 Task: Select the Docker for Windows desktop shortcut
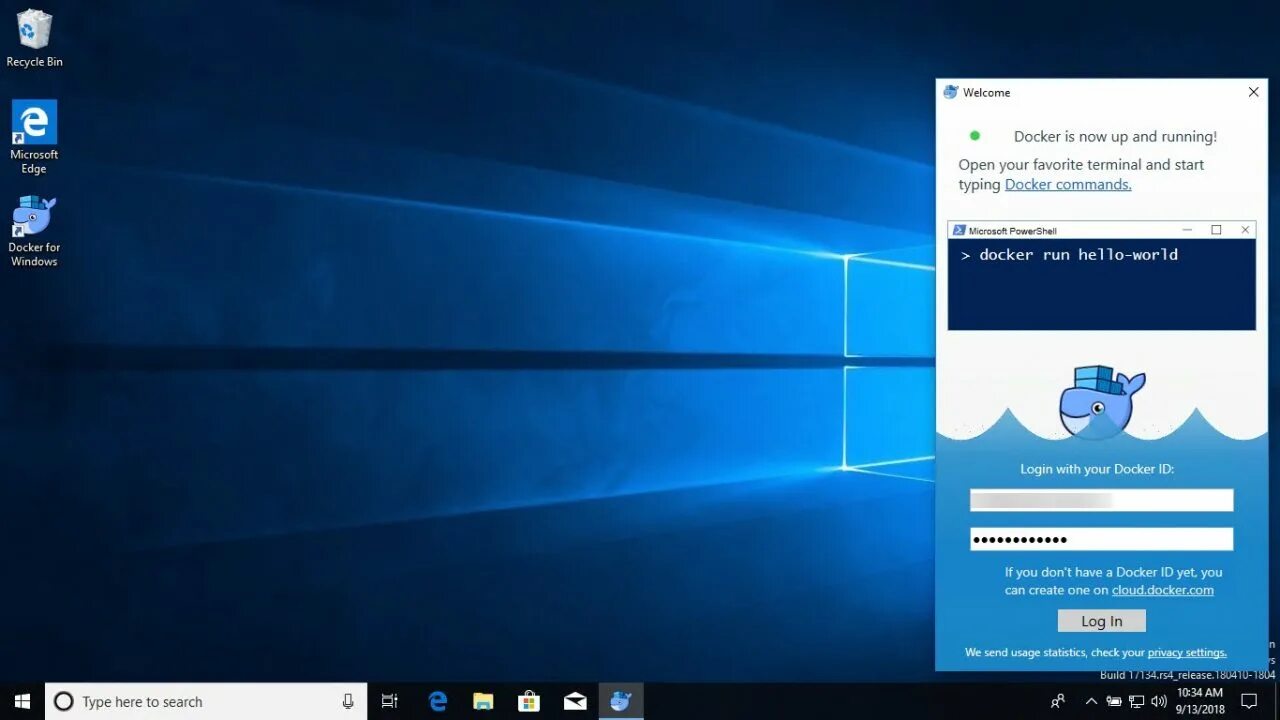pyautogui.click(x=34, y=231)
